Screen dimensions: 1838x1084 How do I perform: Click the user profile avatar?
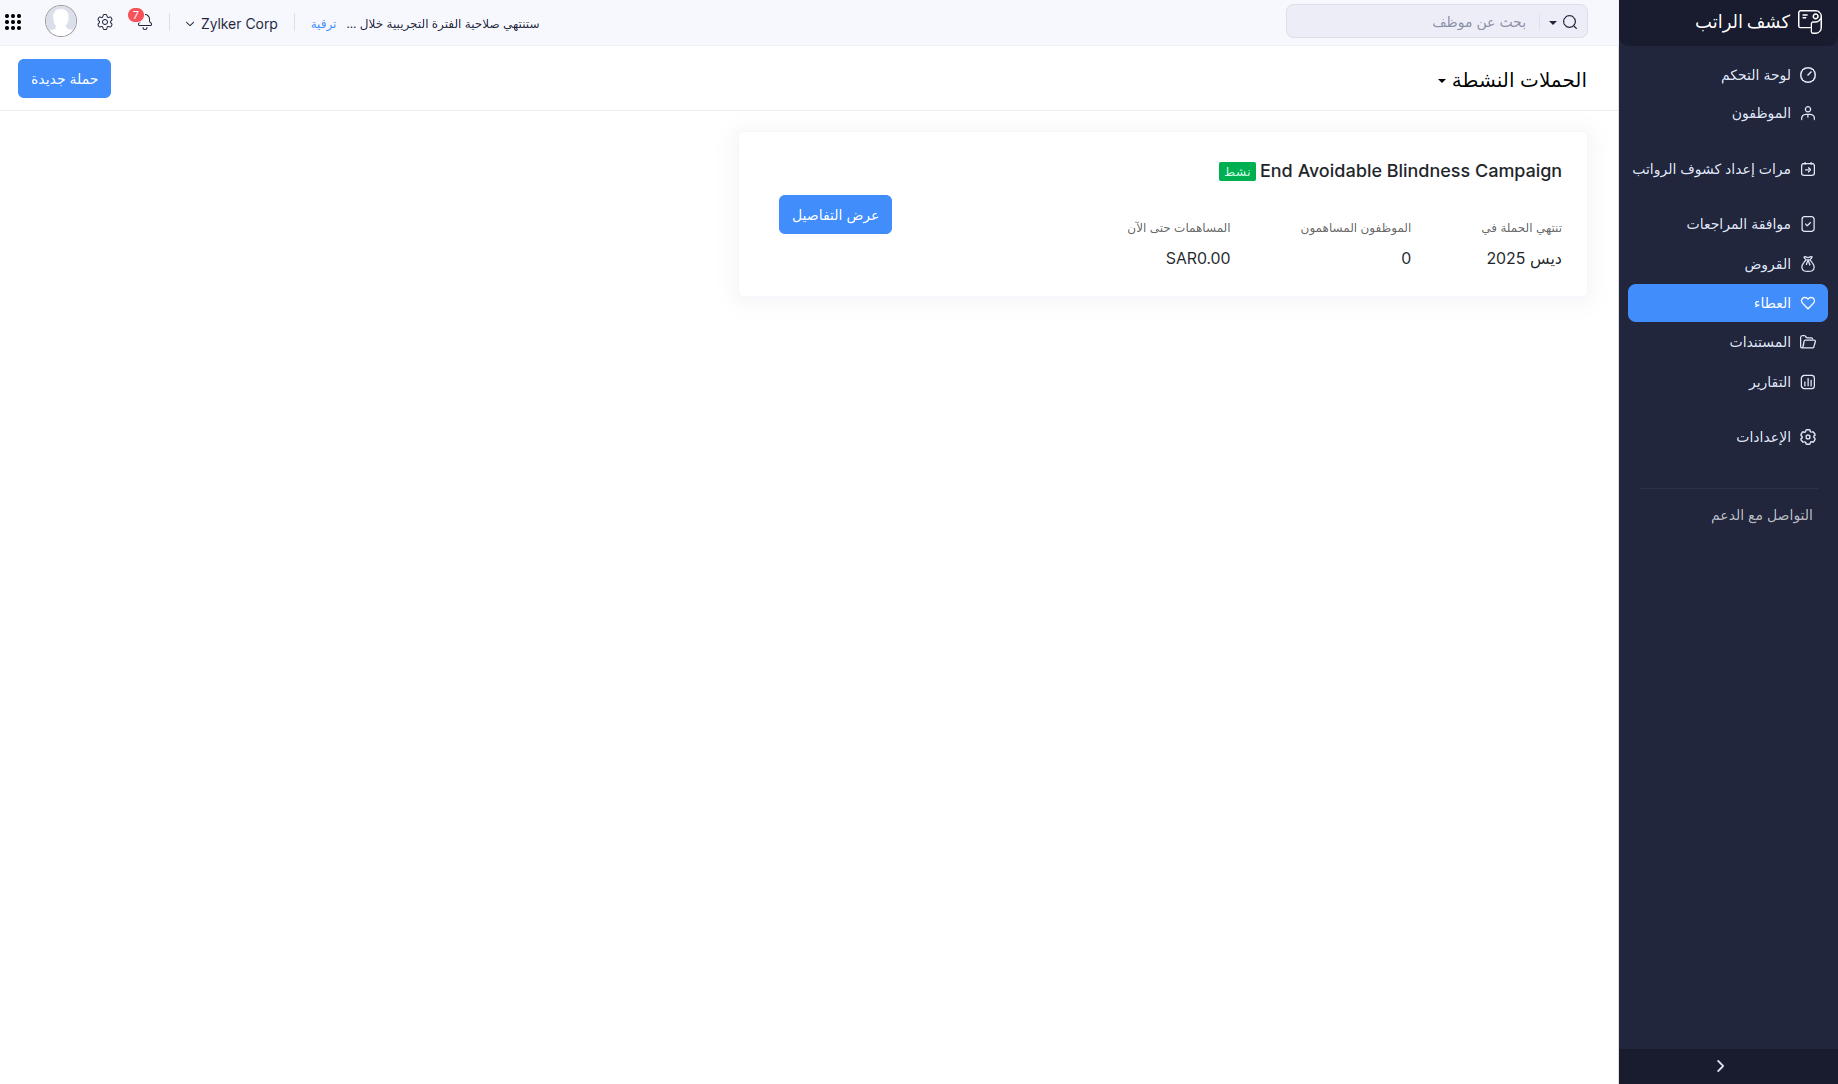[x=61, y=21]
